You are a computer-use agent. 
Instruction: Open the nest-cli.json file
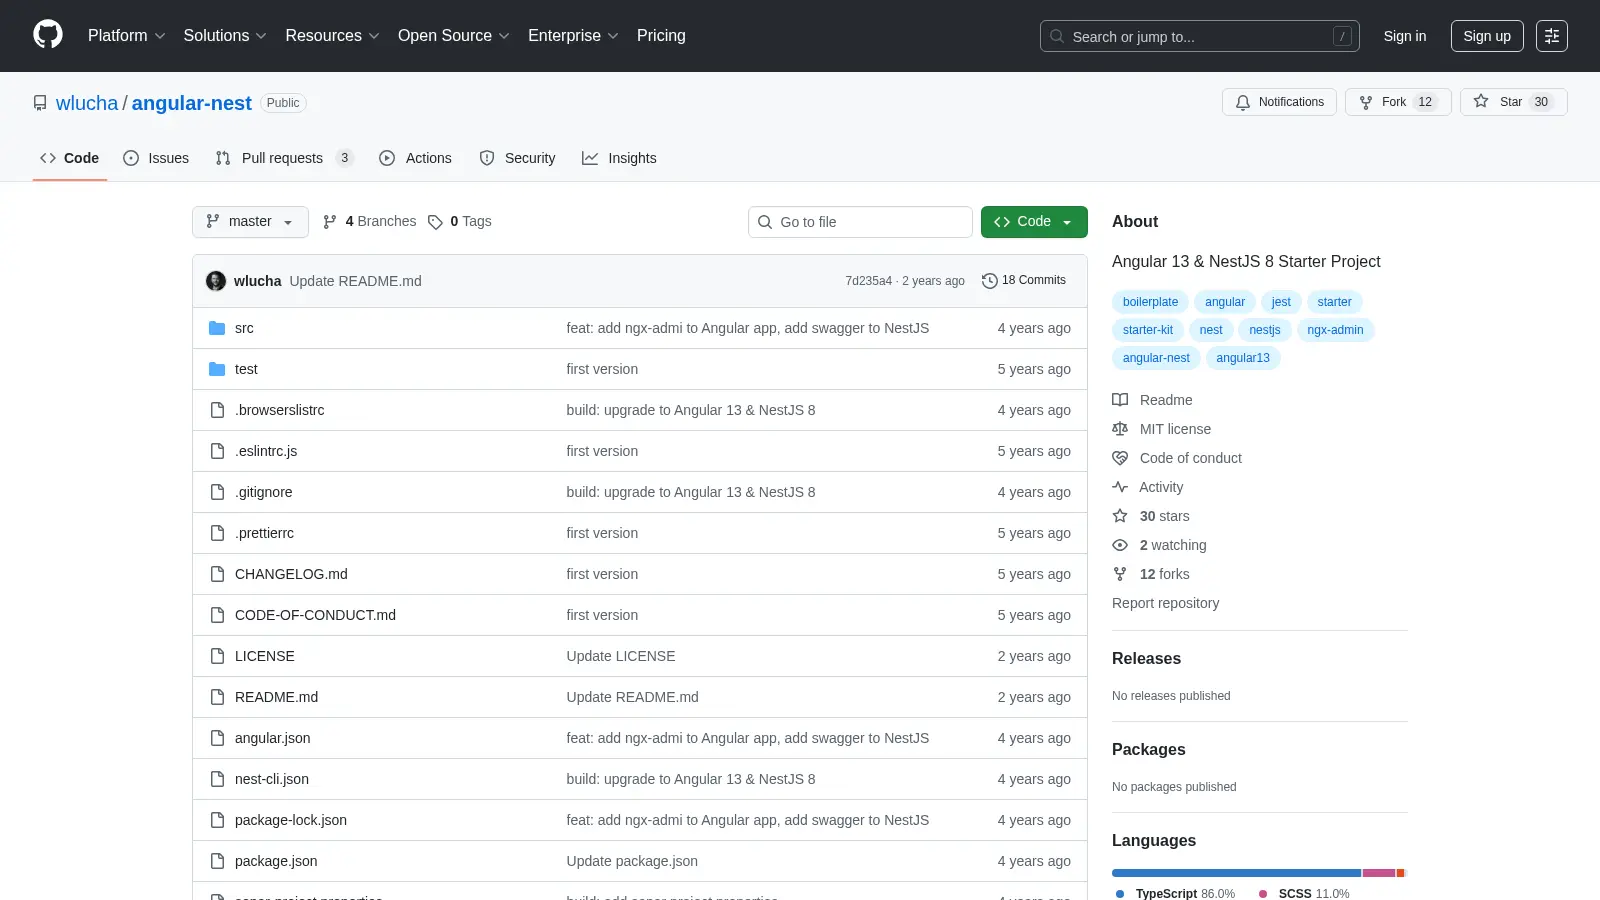272,779
